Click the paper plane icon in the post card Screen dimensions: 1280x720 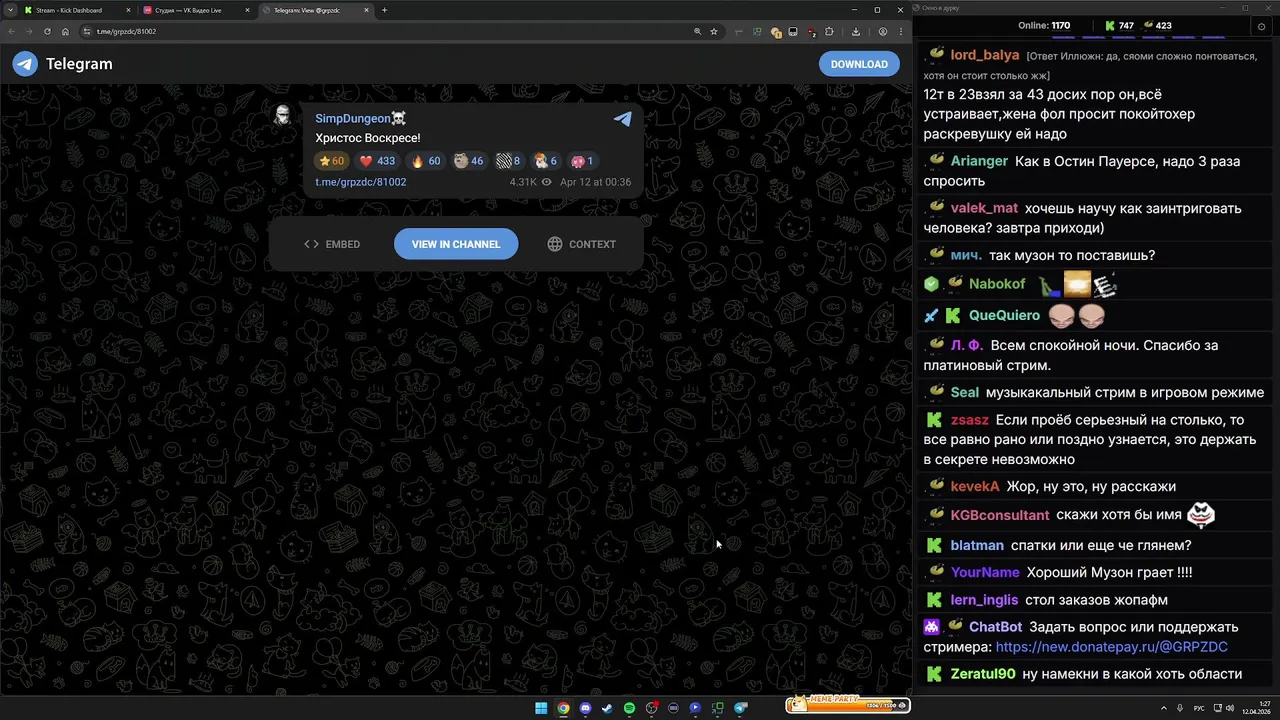622,119
